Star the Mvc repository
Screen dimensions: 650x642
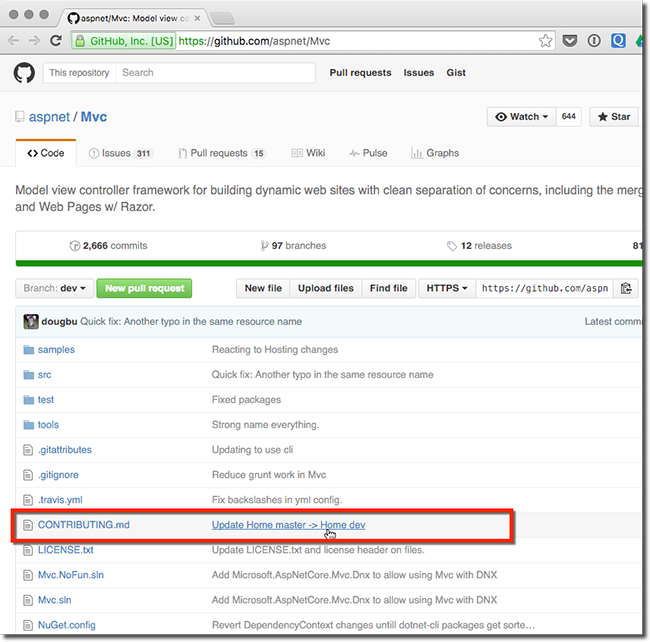pos(613,117)
